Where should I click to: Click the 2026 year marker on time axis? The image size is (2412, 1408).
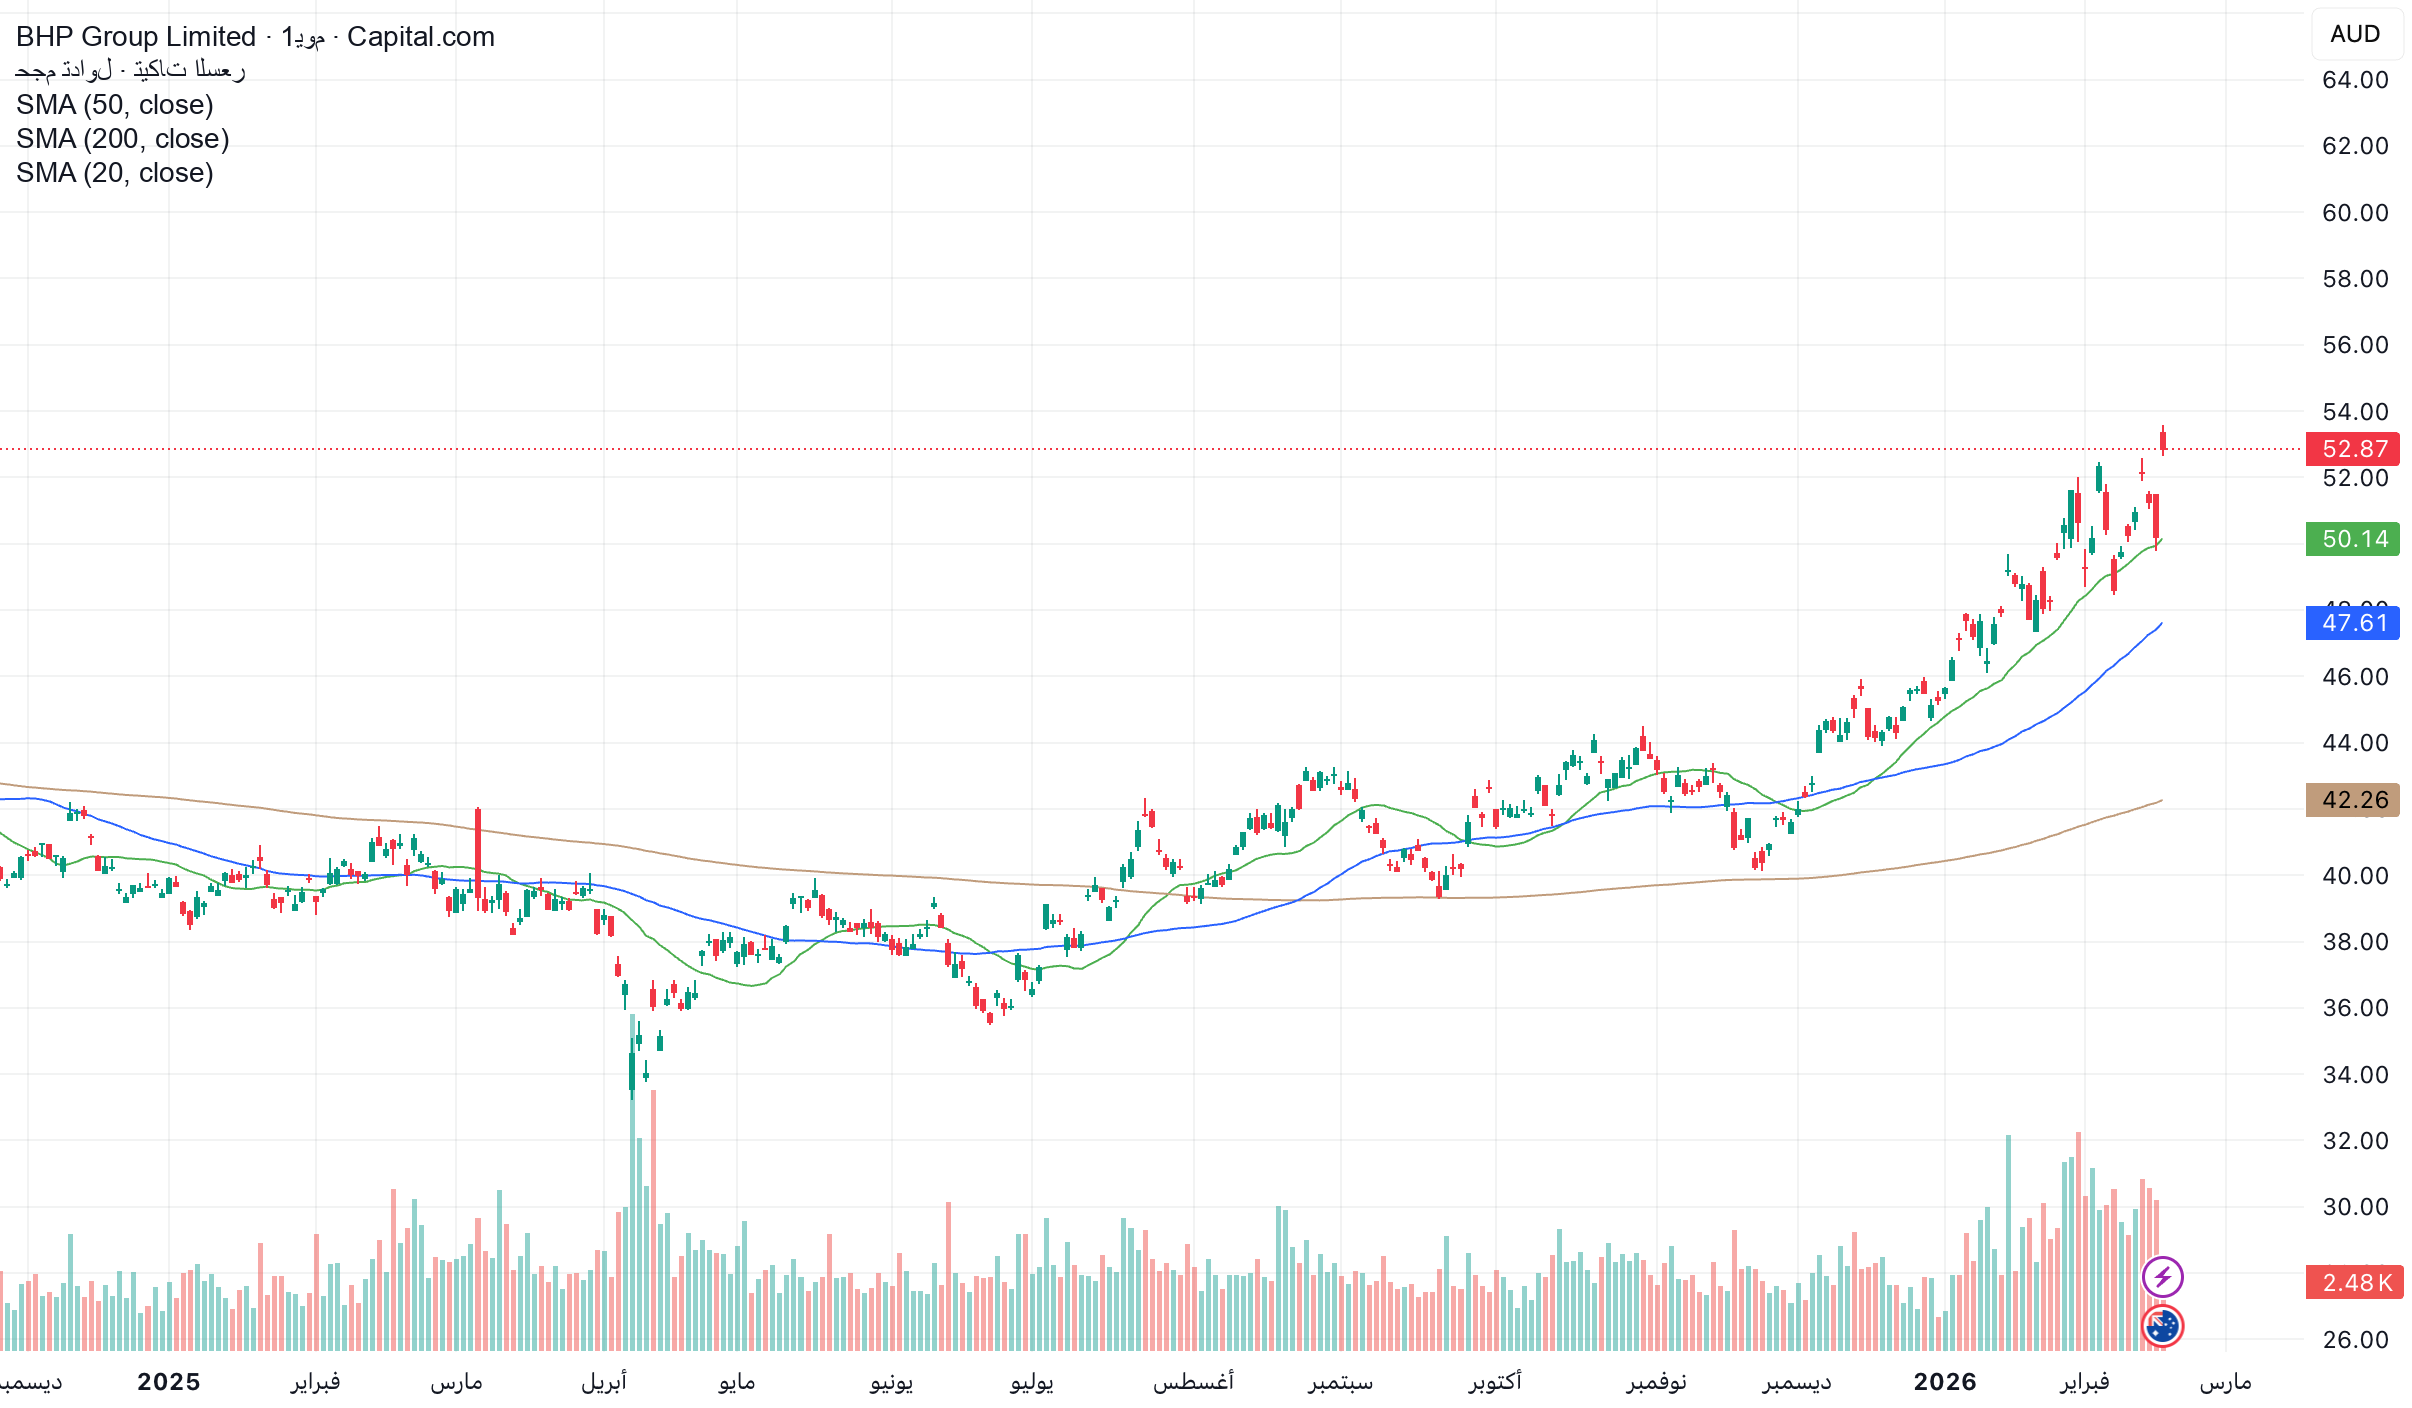[x=1944, y=1382]
